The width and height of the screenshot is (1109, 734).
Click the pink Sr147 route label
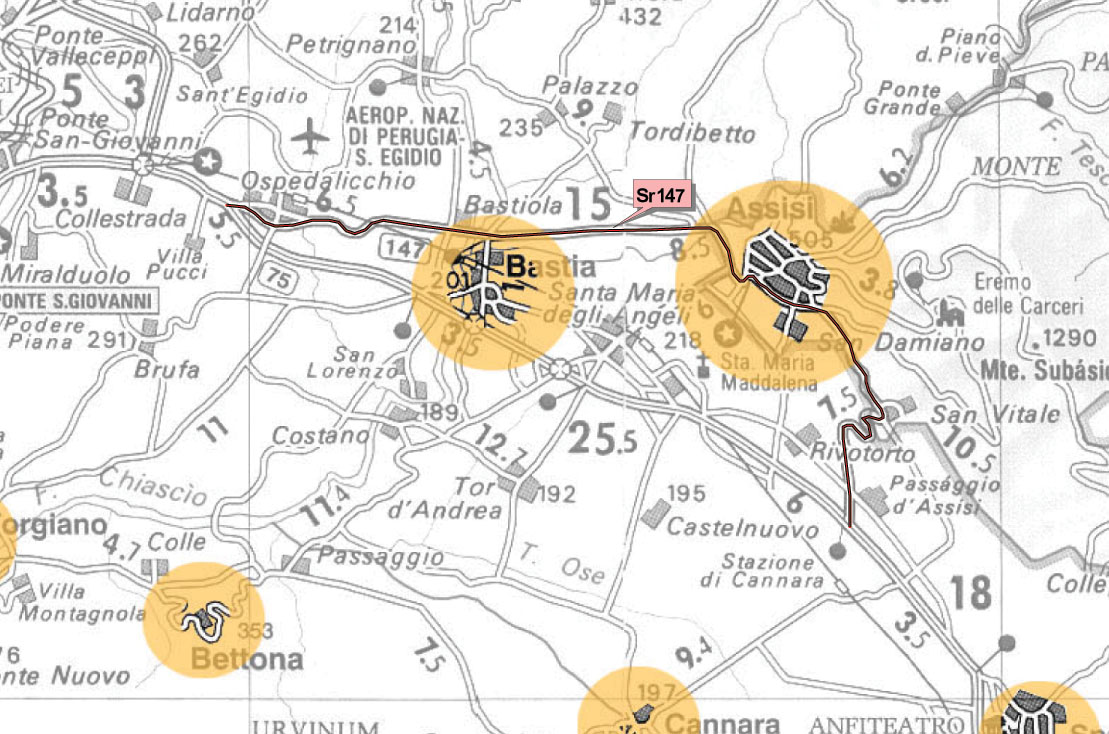(x=661, y=195)
